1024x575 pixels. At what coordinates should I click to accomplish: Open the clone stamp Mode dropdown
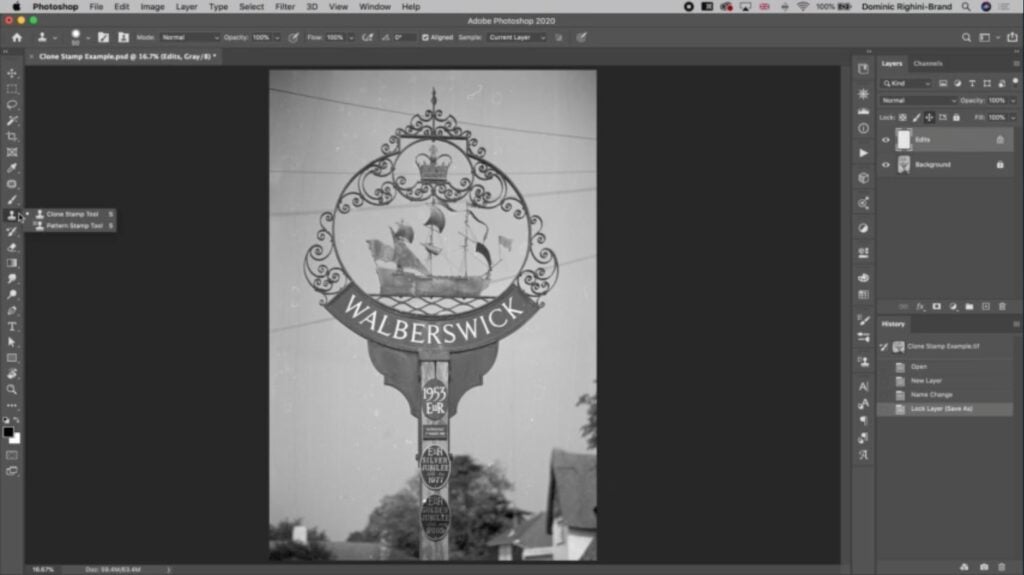click(190, 37)
